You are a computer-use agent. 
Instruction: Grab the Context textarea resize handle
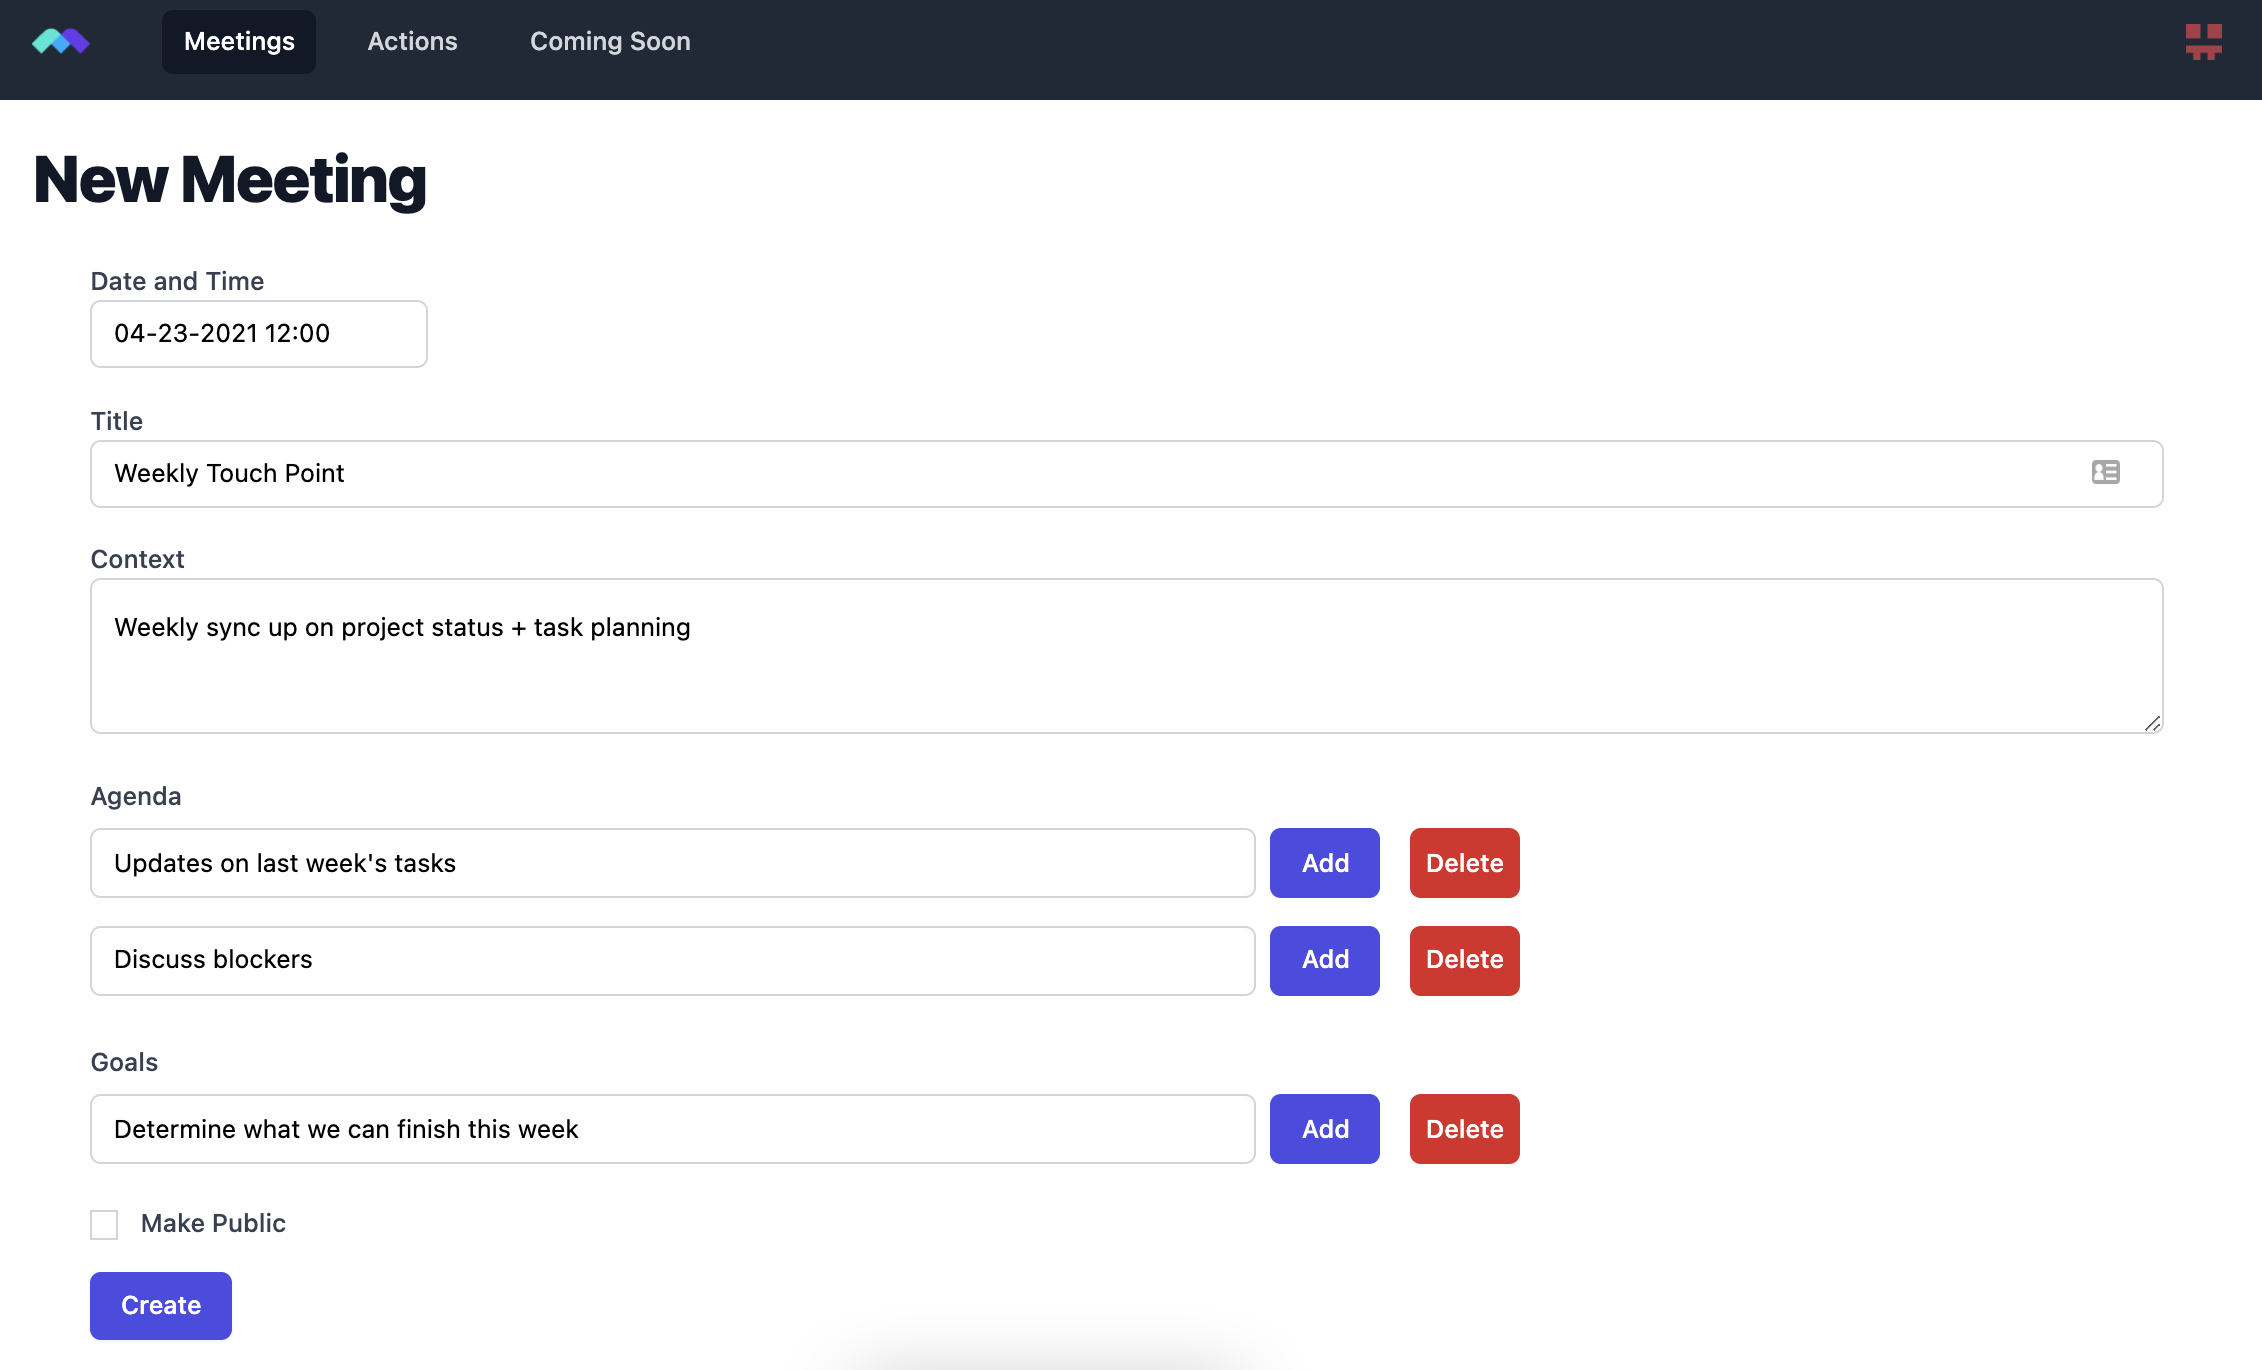2152,723
